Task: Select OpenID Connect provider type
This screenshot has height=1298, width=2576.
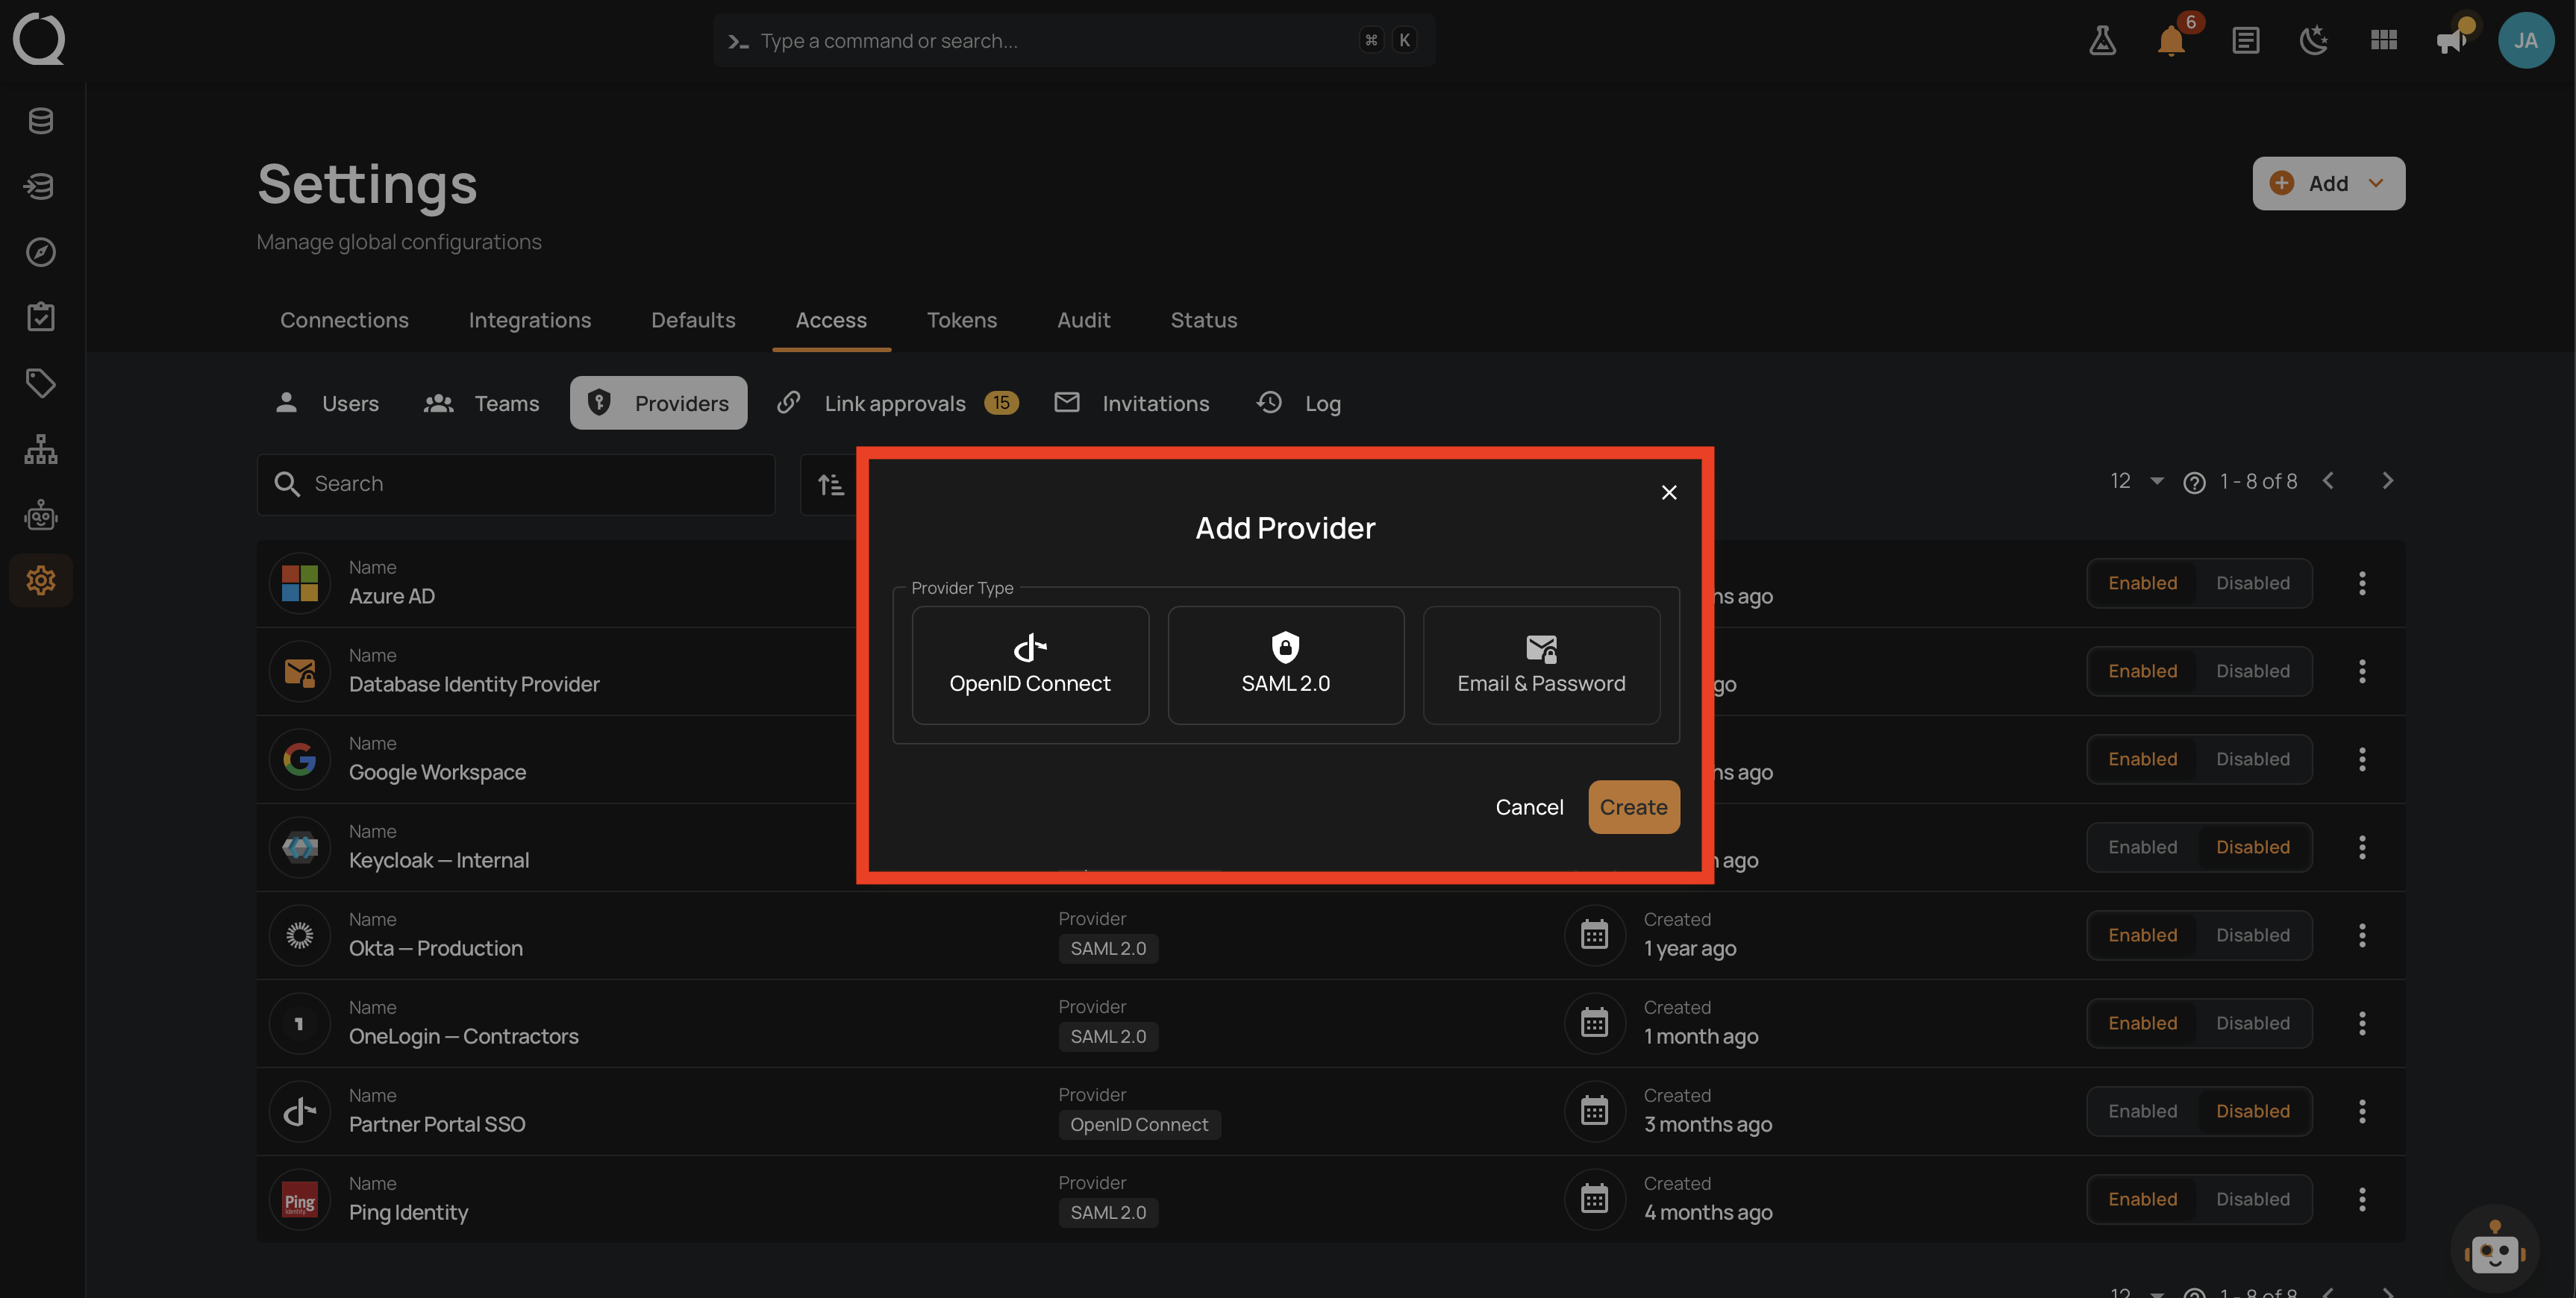Action: (1030, 665)
